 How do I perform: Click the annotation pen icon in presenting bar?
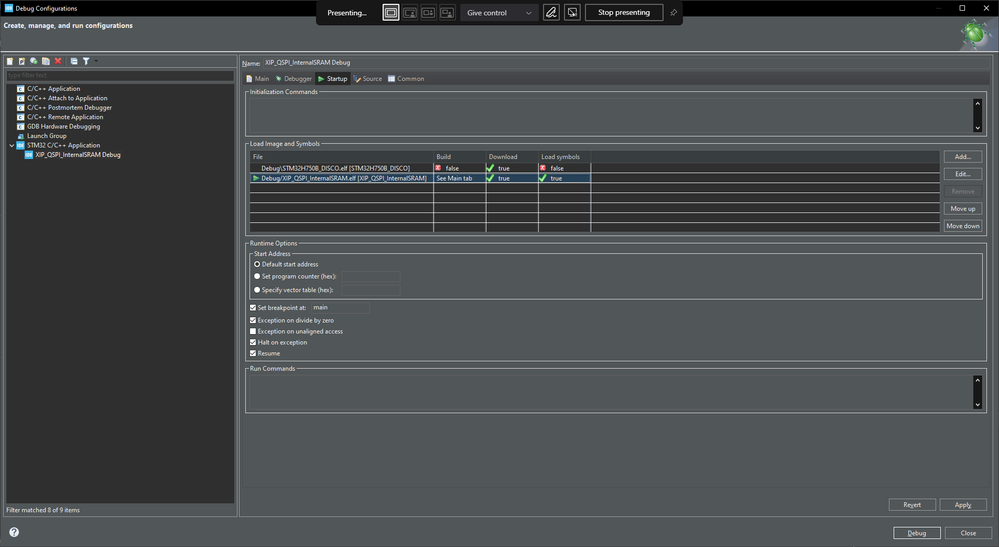click(x=551, y=13)
